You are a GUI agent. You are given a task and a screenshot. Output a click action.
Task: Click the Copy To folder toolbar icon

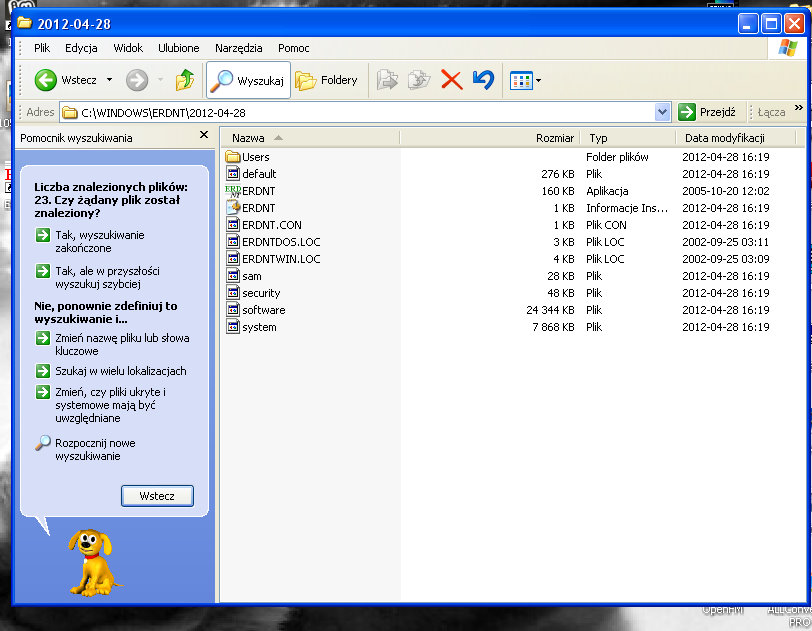(x=419, y=80)
